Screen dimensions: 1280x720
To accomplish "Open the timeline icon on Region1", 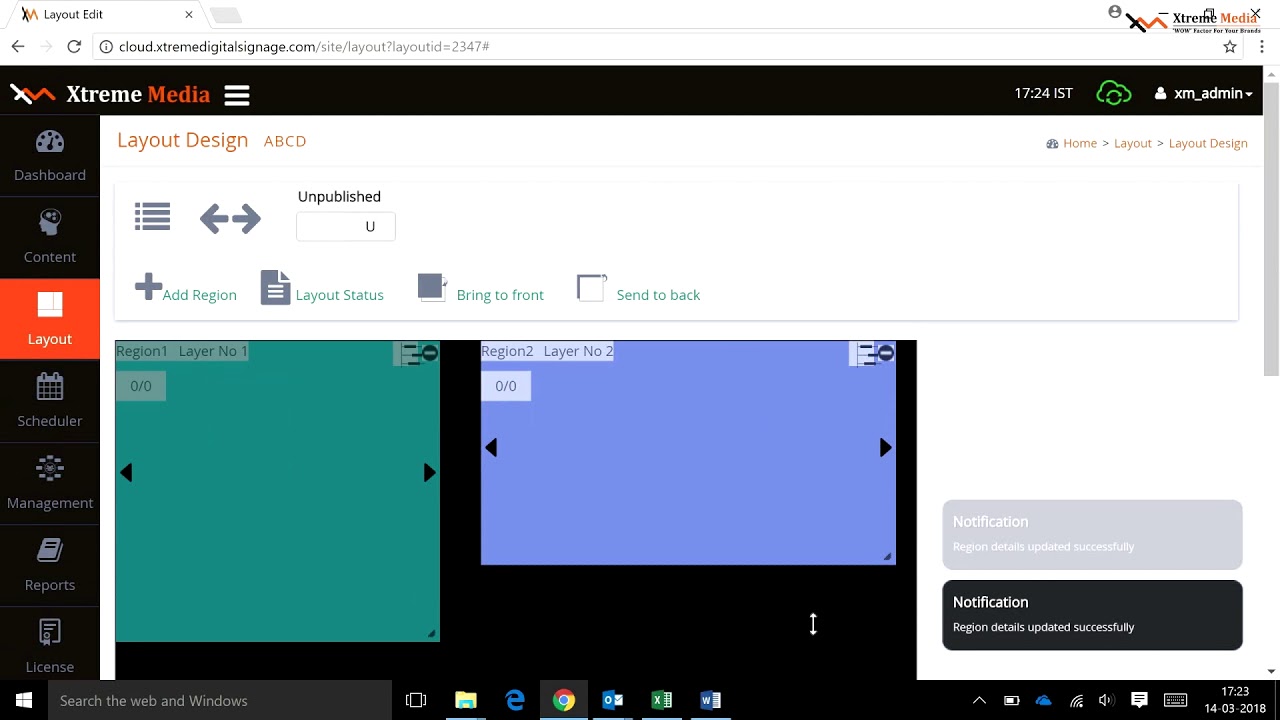I will point(410,353).
